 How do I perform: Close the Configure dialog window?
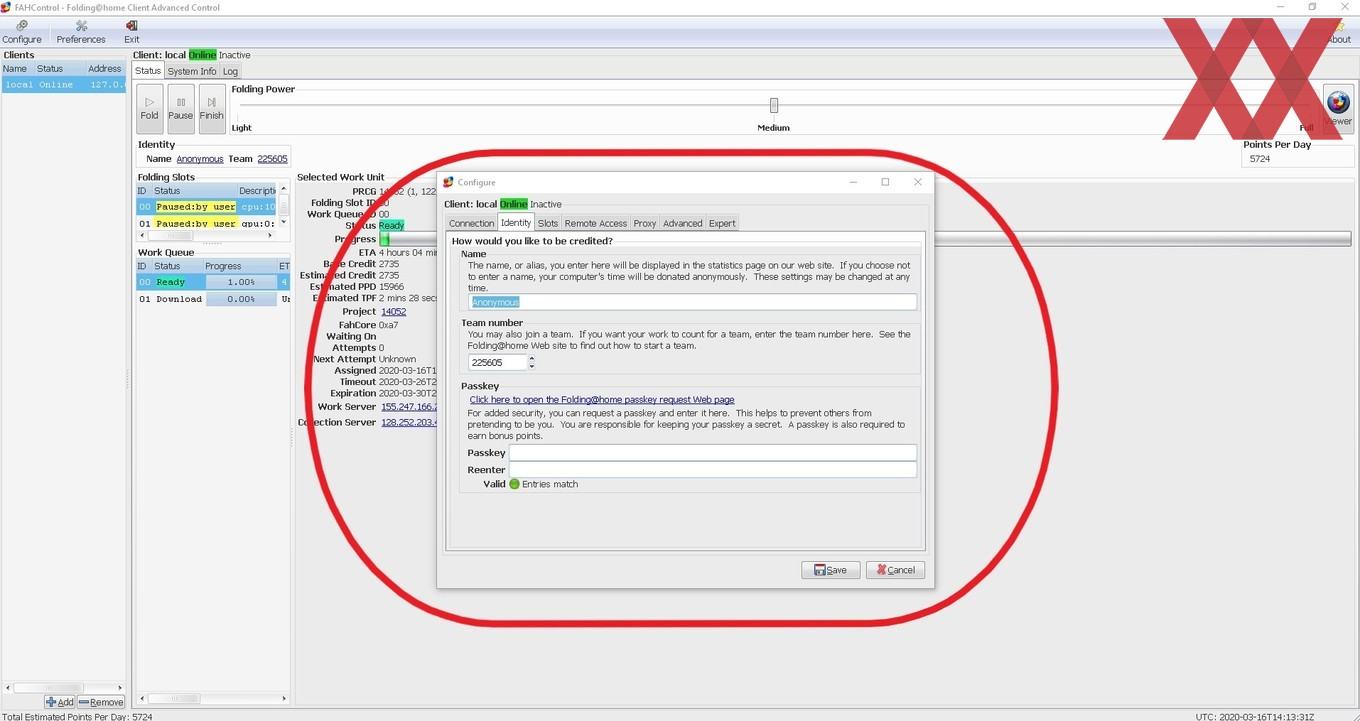click(x=918, y=182)
